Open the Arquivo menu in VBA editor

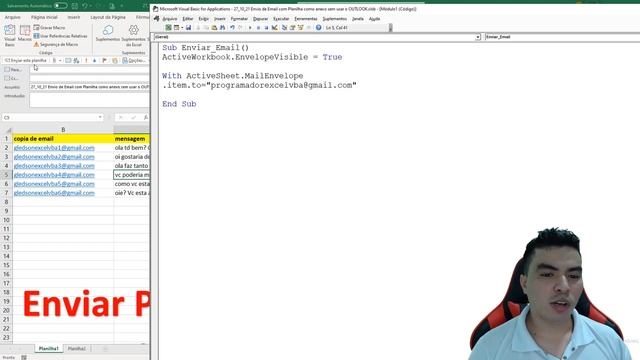(x=170, y=19)
